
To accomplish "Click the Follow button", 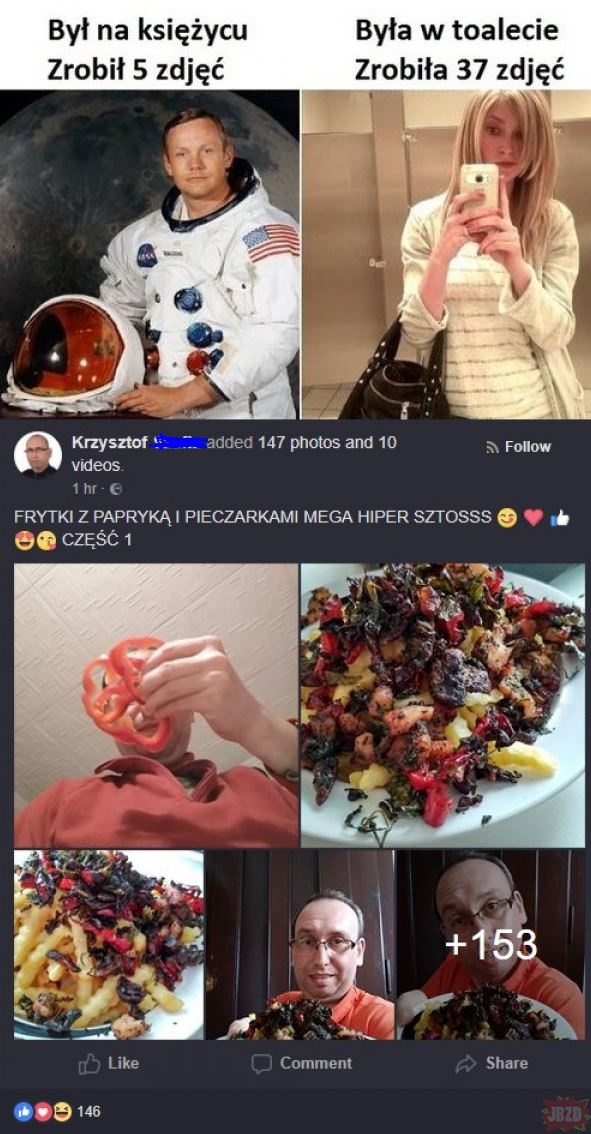I will (519, 447).
